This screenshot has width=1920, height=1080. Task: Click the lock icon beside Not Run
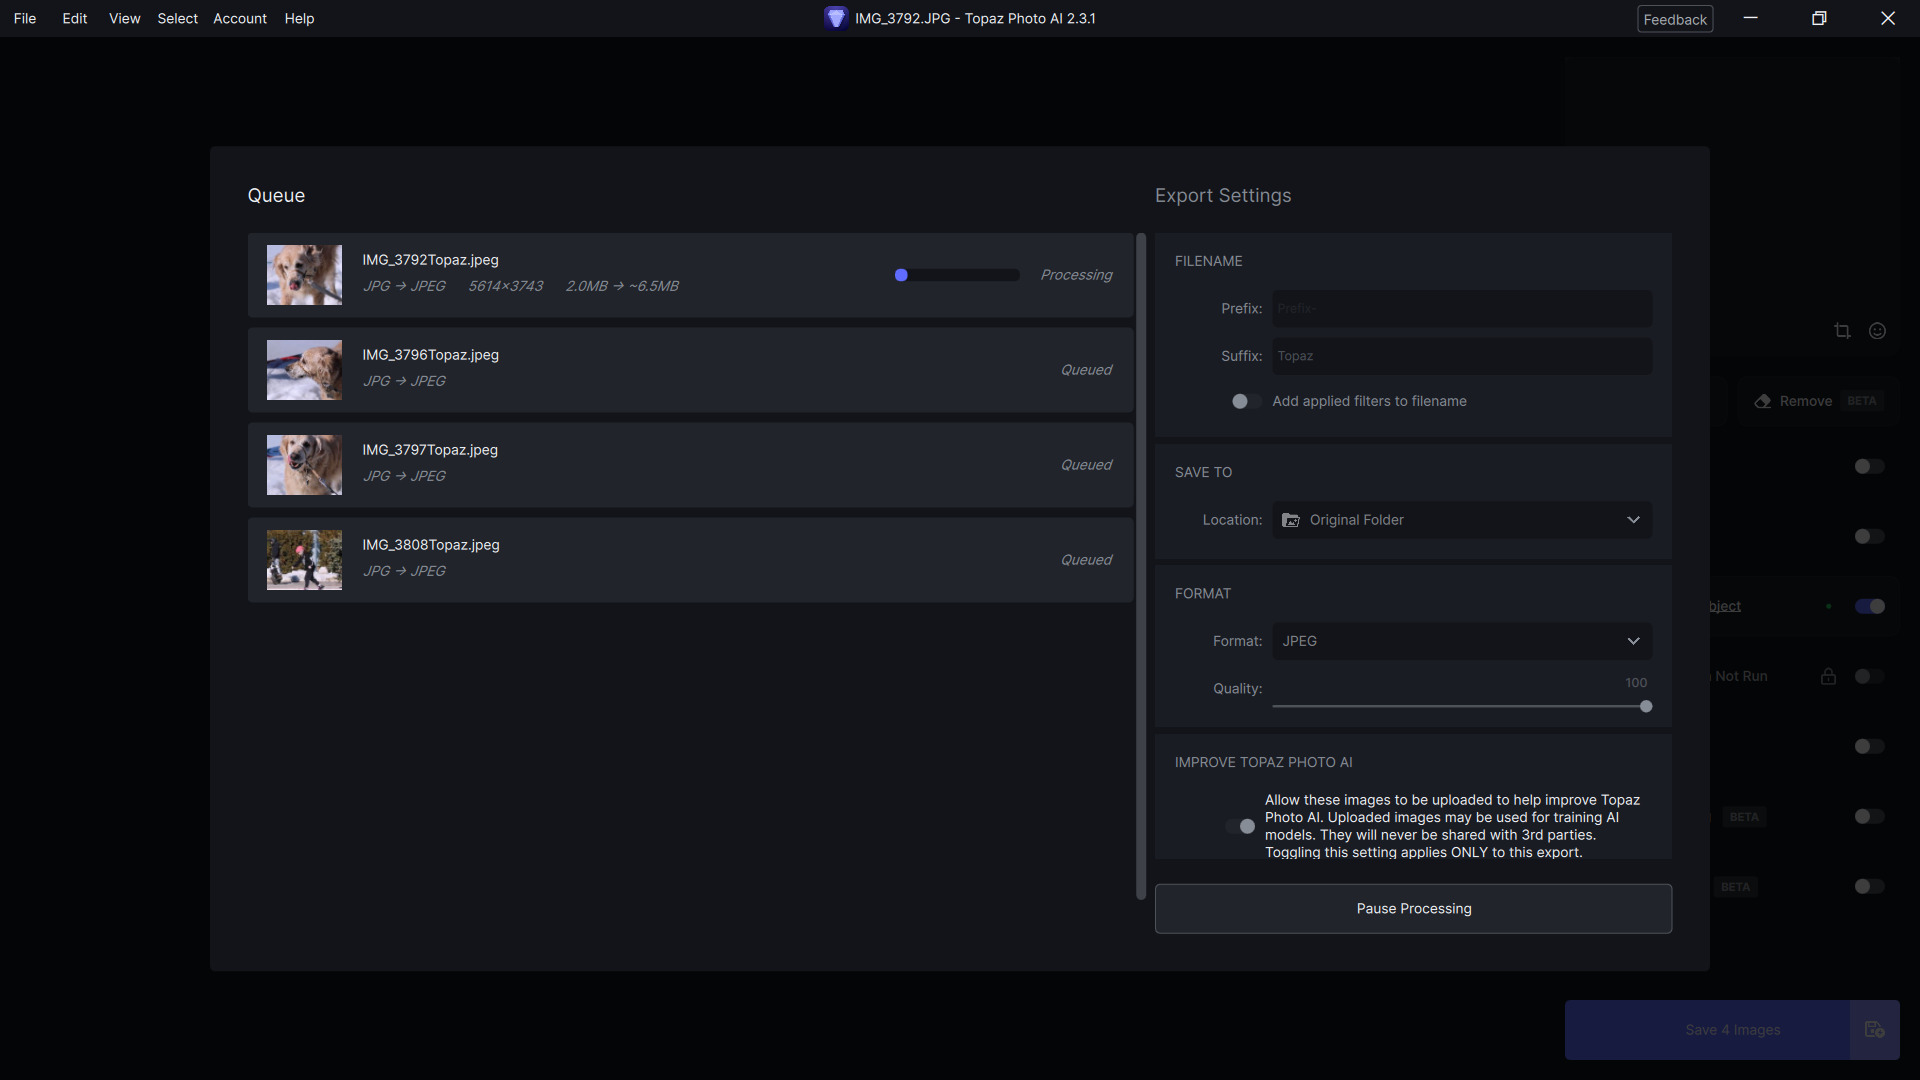tap(1828, 677)
